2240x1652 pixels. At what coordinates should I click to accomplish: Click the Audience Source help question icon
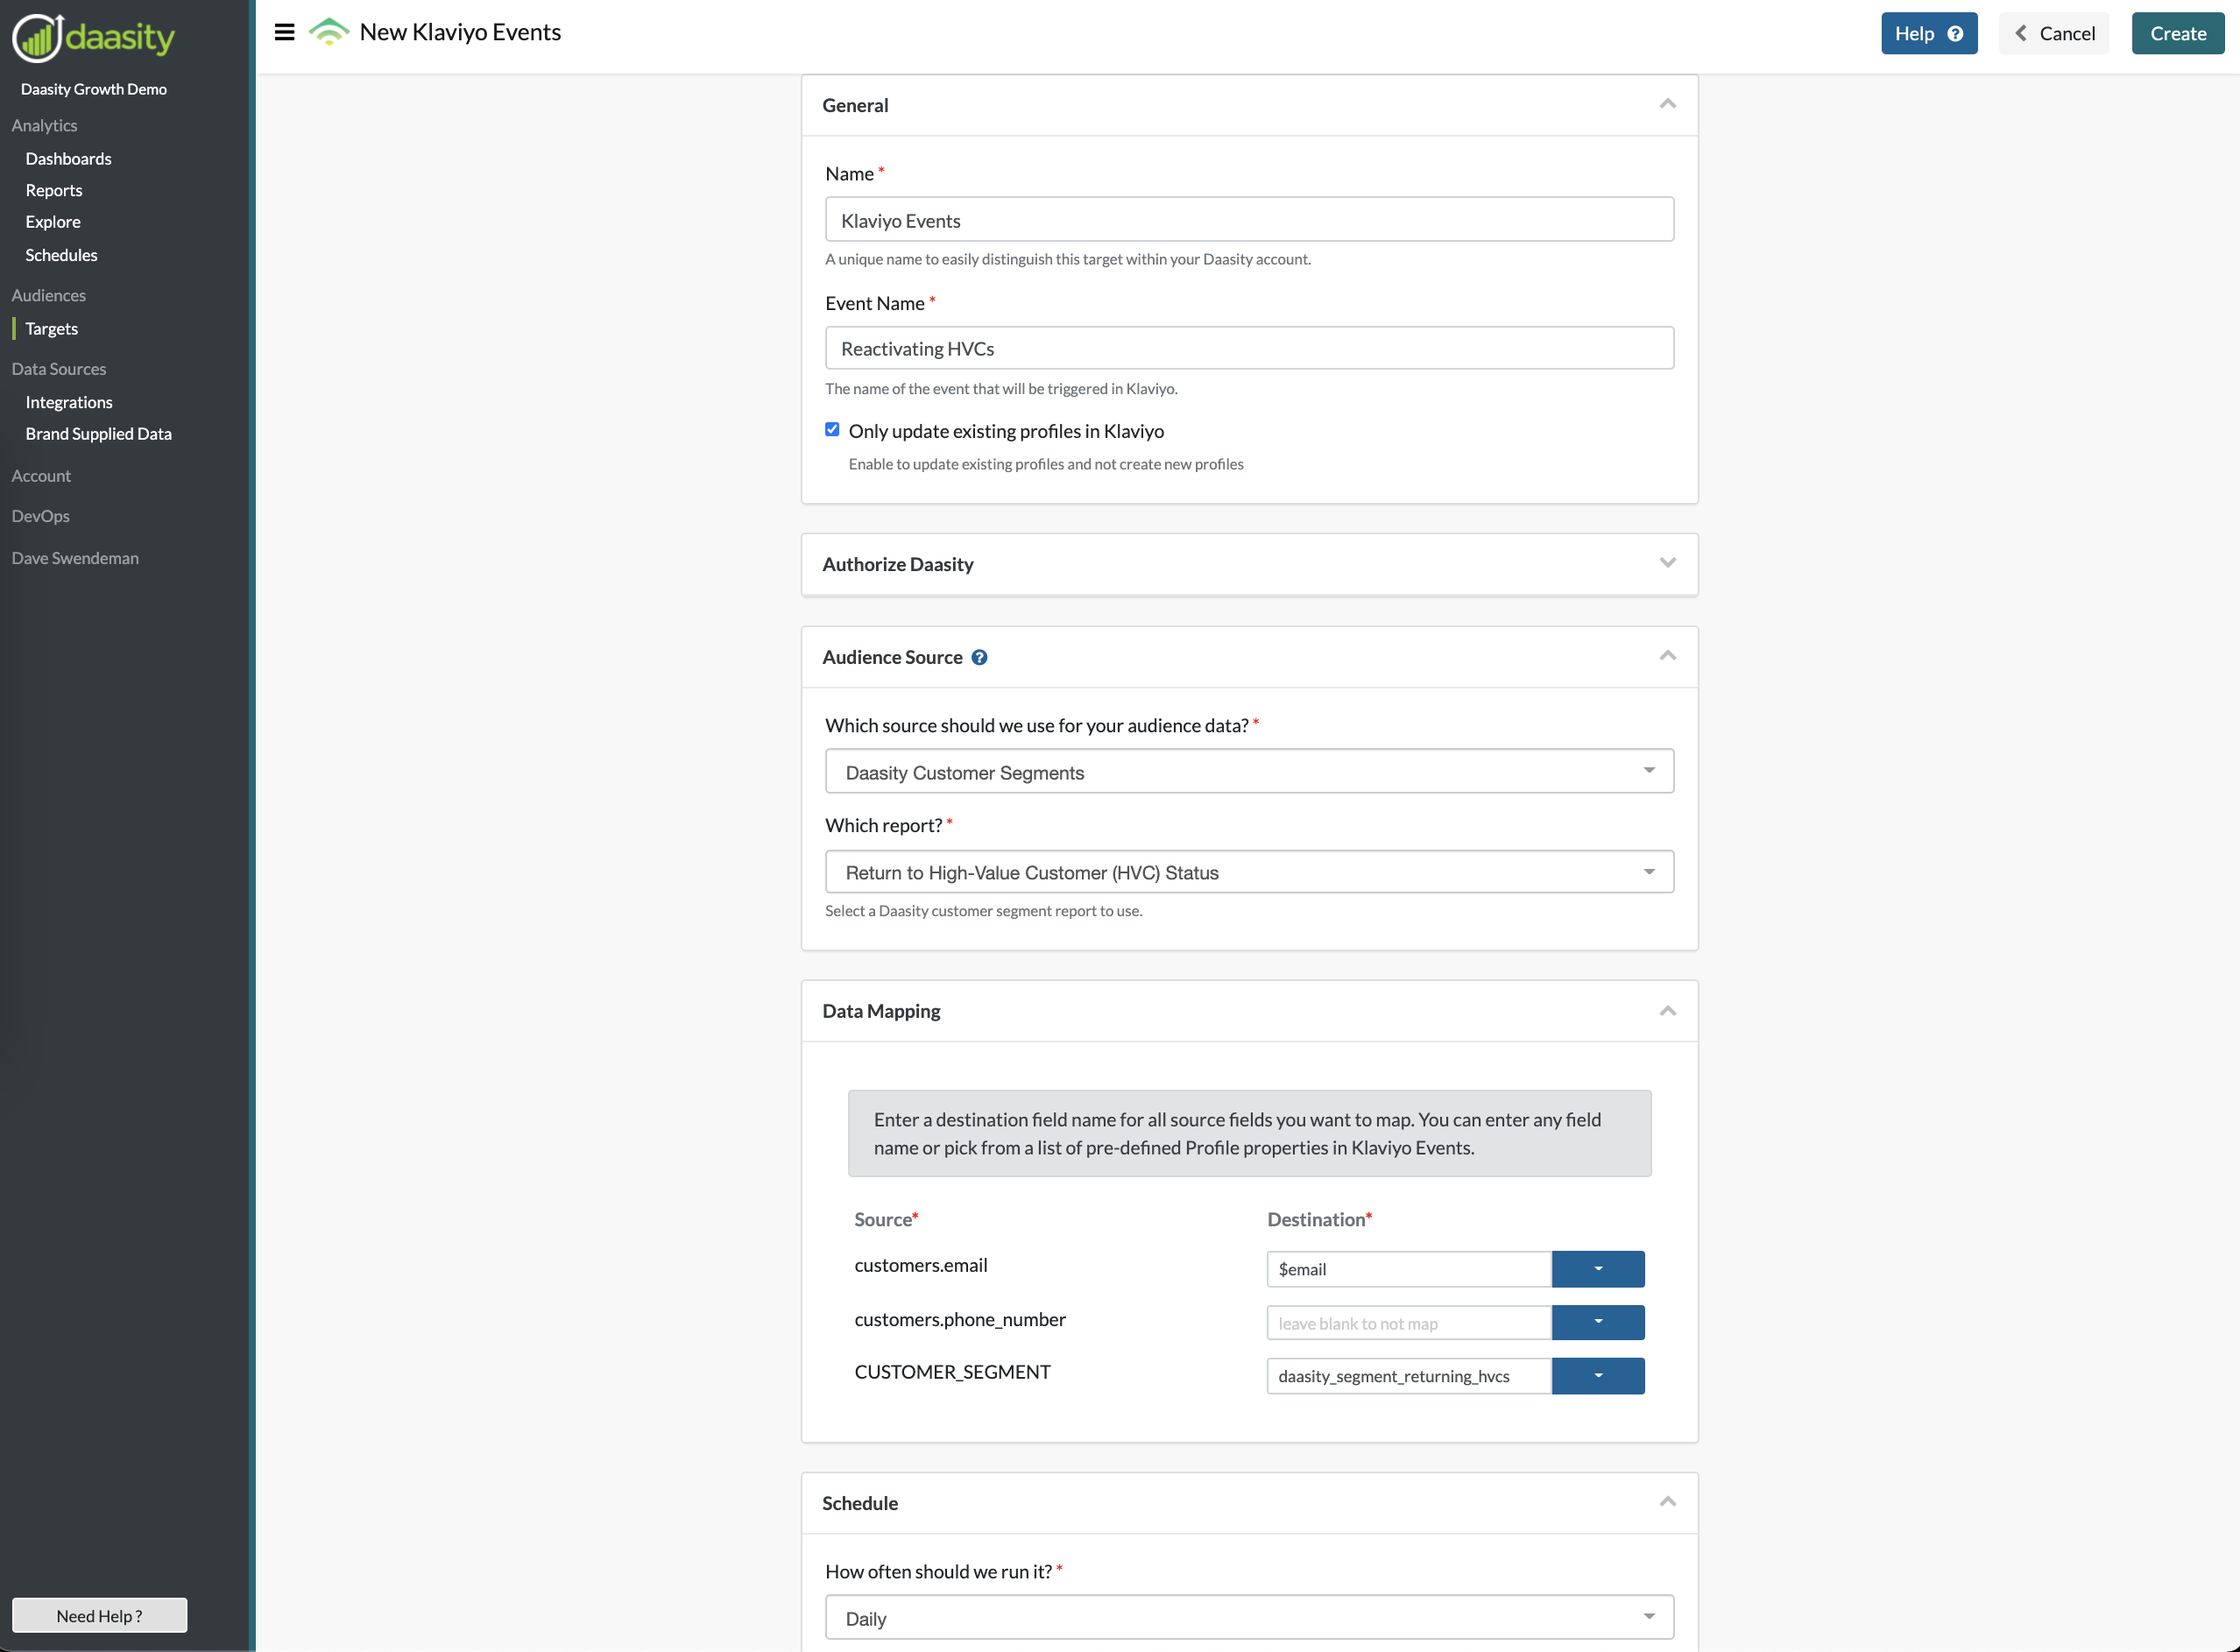[x=979, y=657]
